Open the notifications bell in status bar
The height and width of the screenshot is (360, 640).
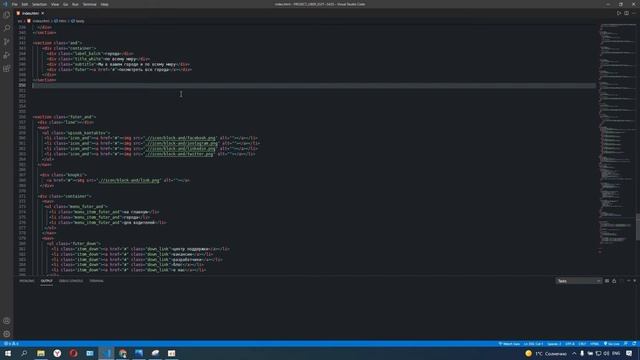[x=634, y=344]
